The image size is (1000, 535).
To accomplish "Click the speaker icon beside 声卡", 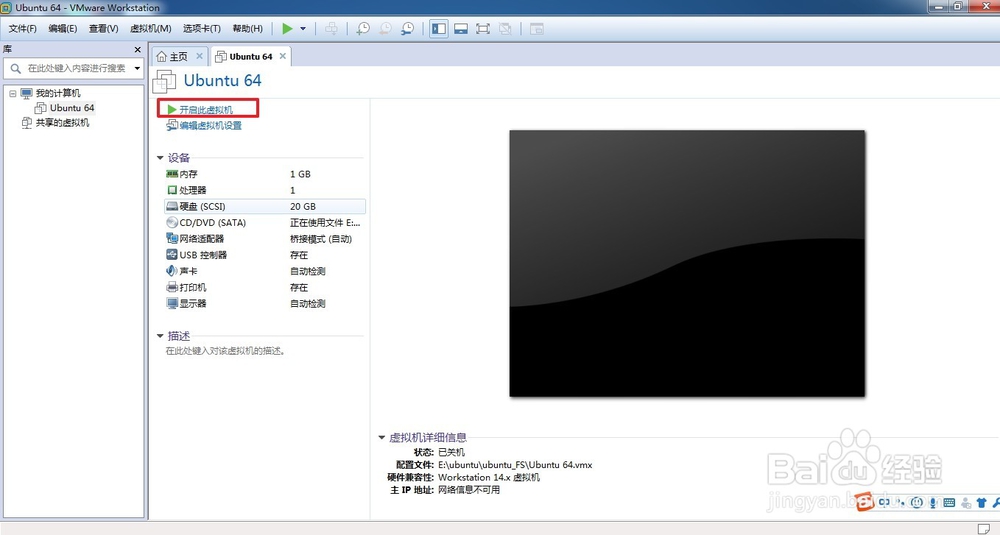I will (x=172, y=271).
